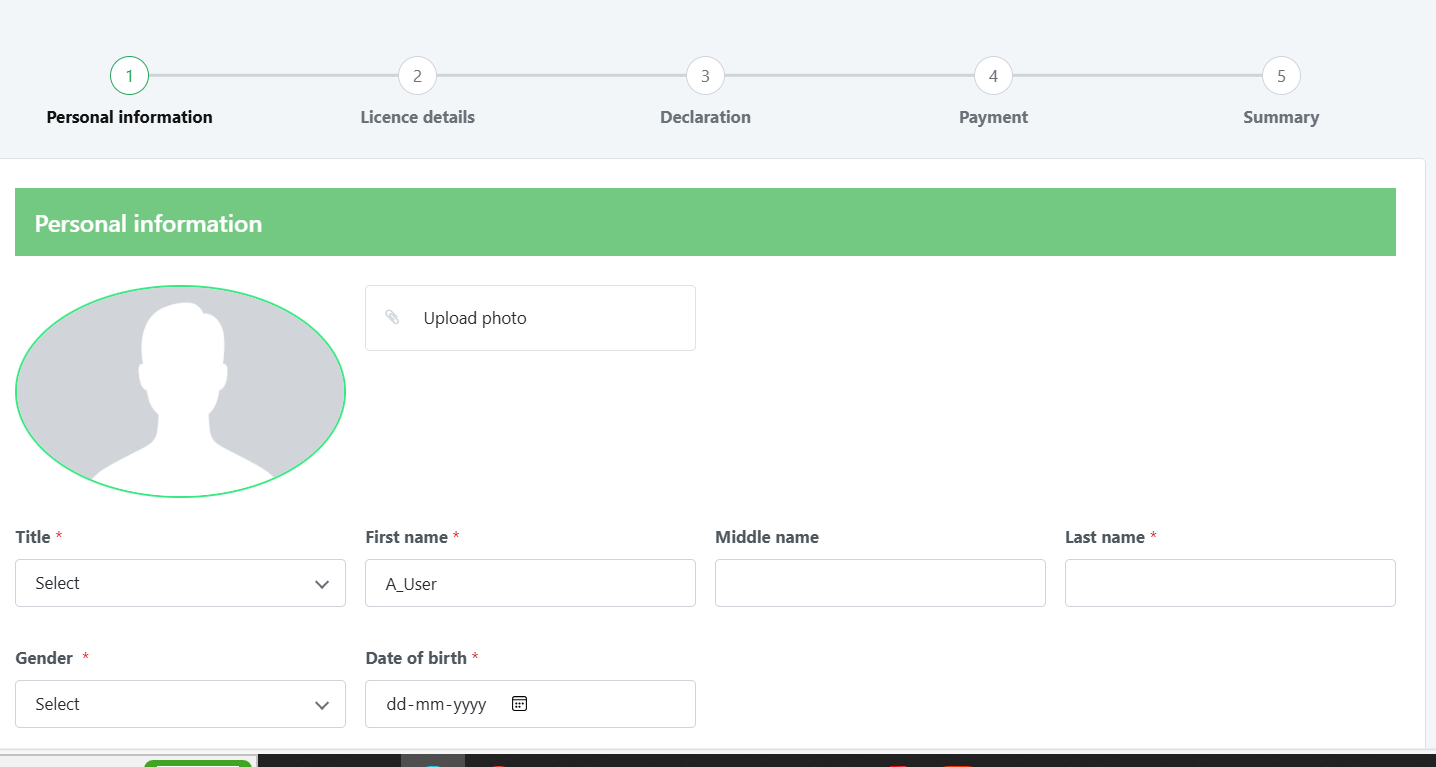Screen dimensions: 1436x767
Task: Open the calendar picker icon for date of birth
Action: 519,704
